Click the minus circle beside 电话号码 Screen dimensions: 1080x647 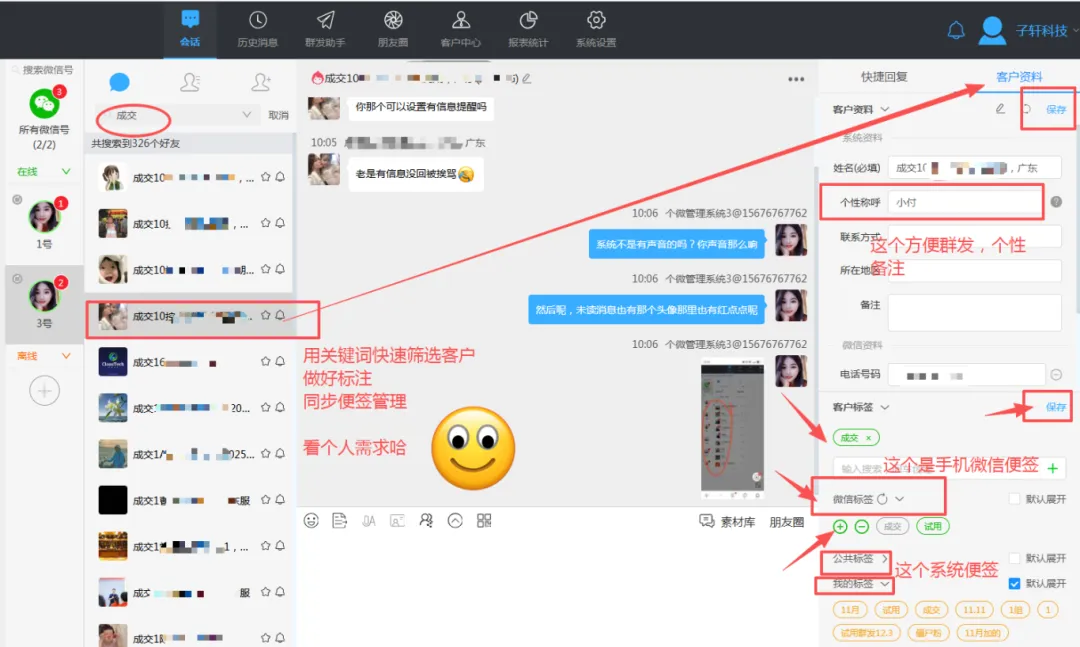tap(1056, 375)
